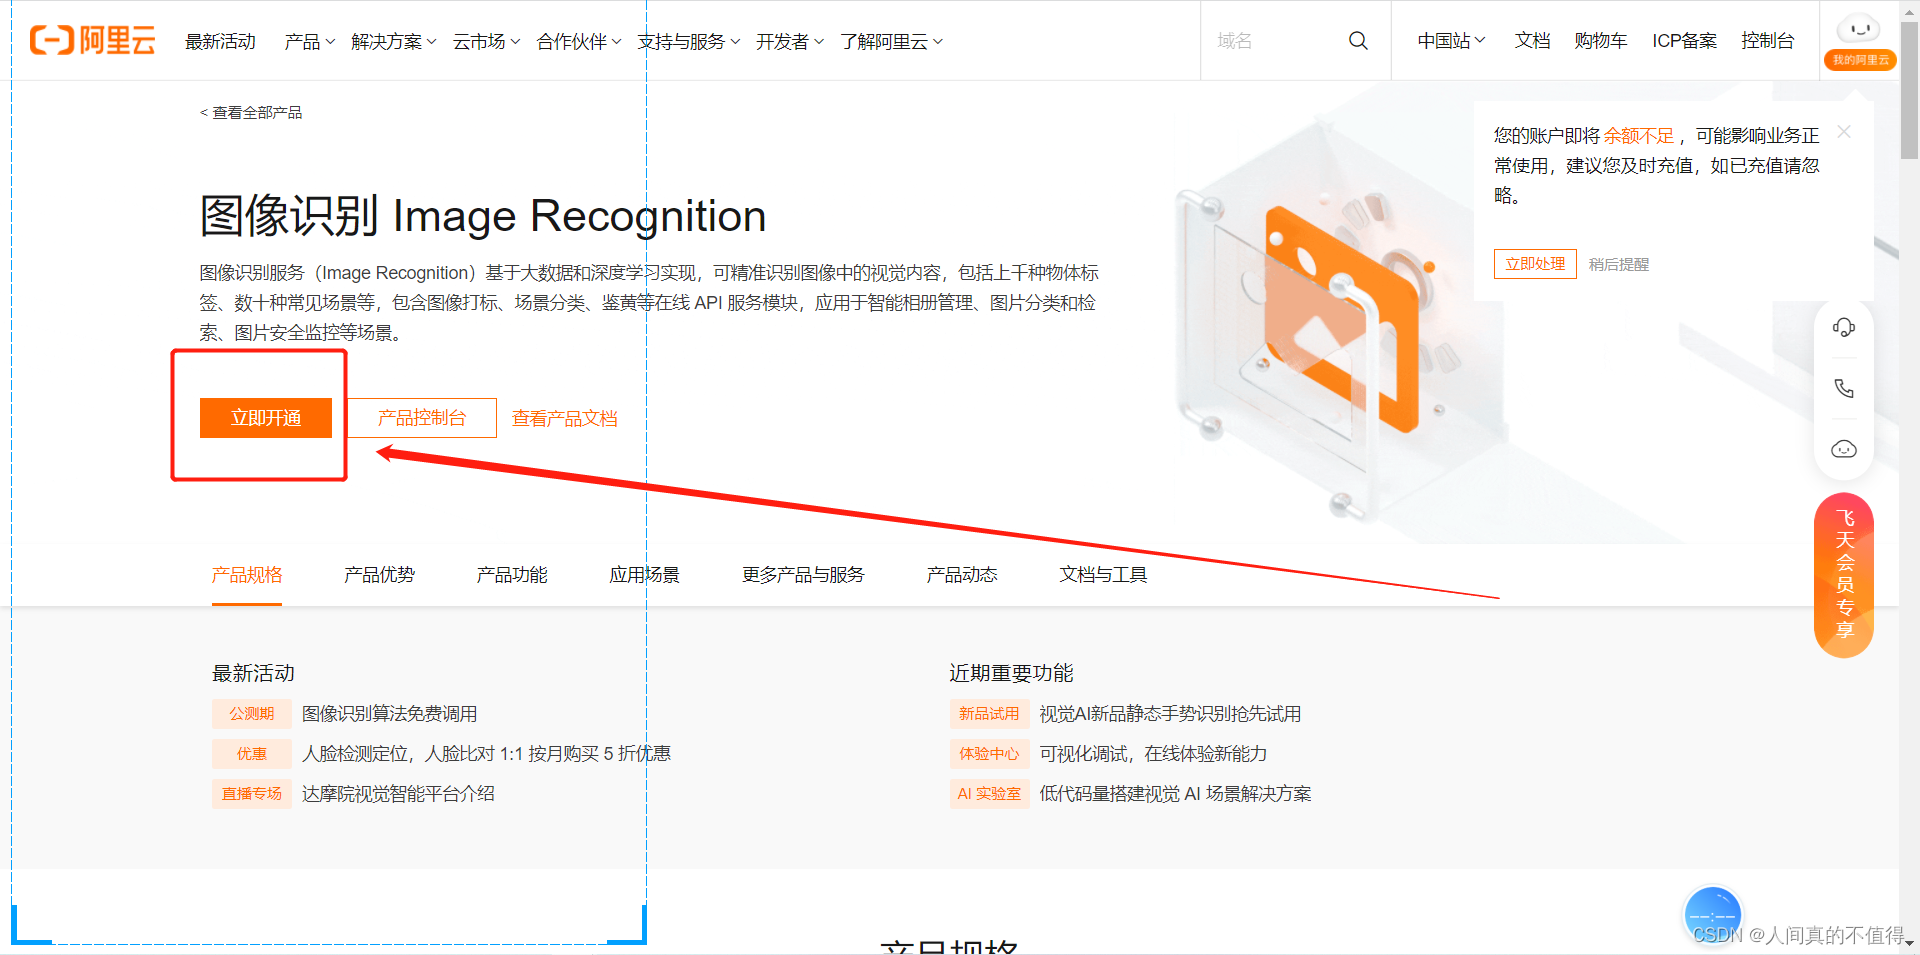Click the 直播专场 tag
Image resolution: width=1920 pixels, height=955 pixels.
click(252, 794)
